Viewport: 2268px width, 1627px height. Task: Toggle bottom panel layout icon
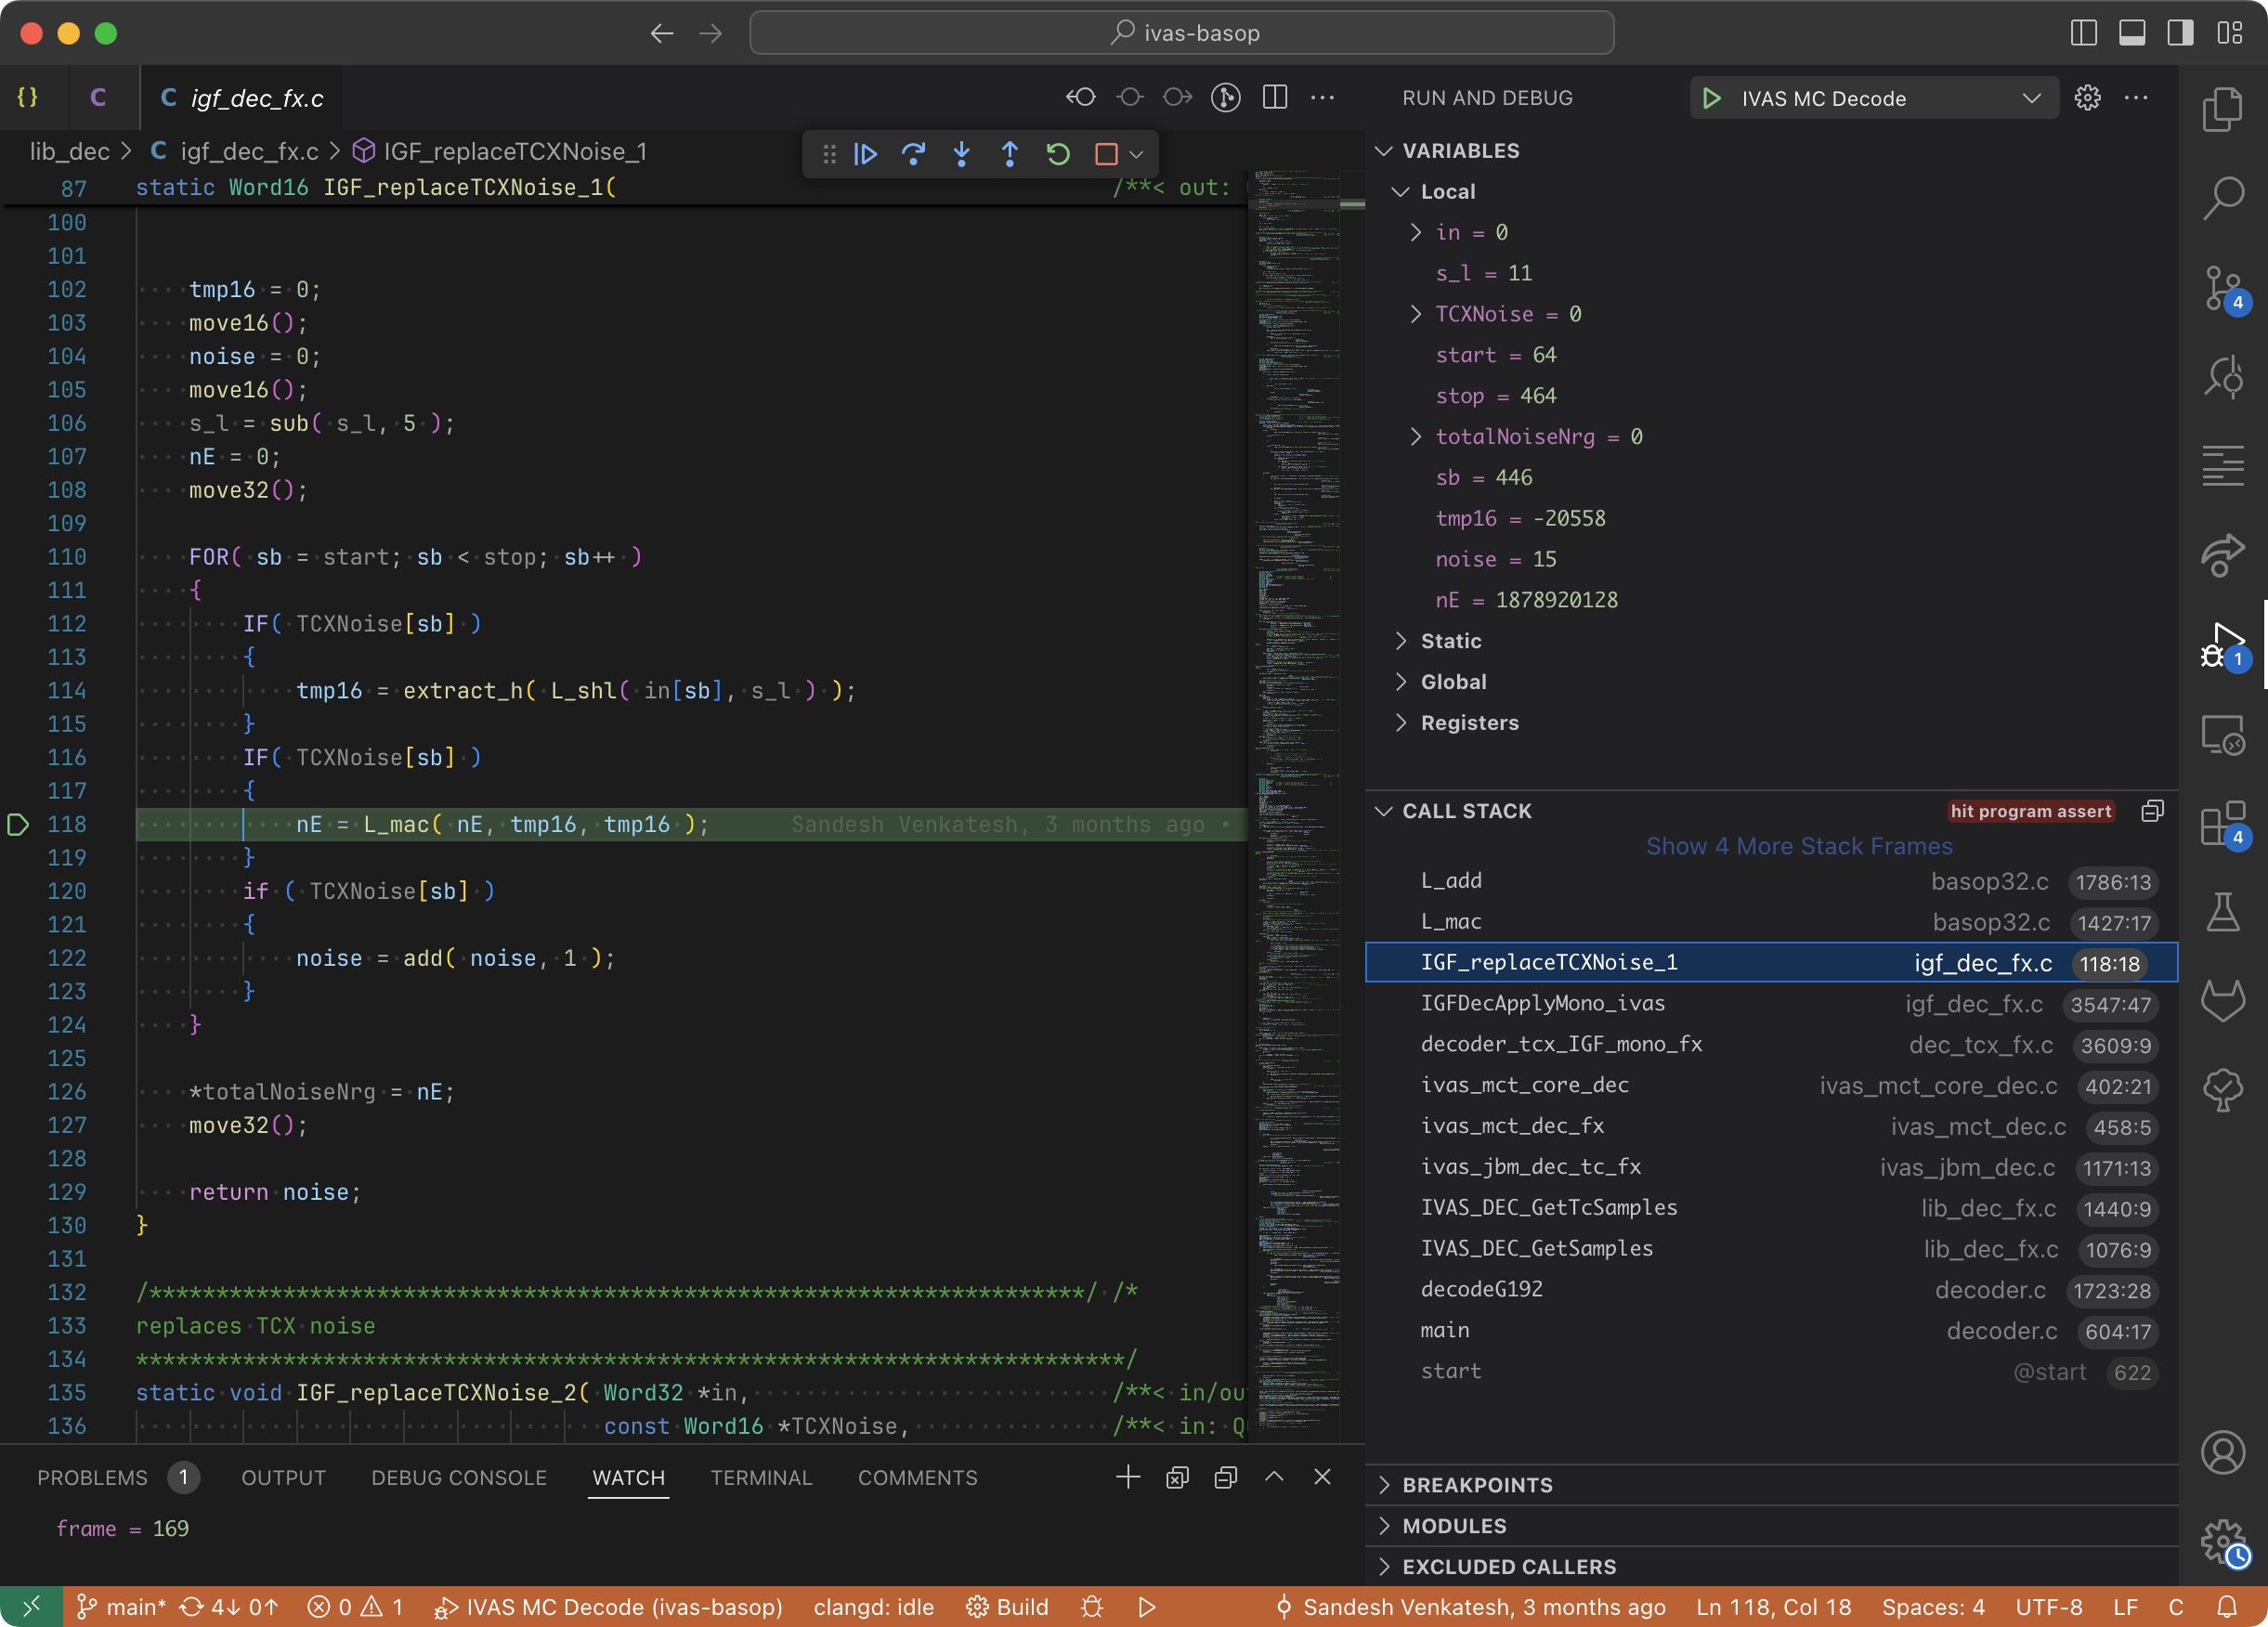click(x=2131, y=33)
